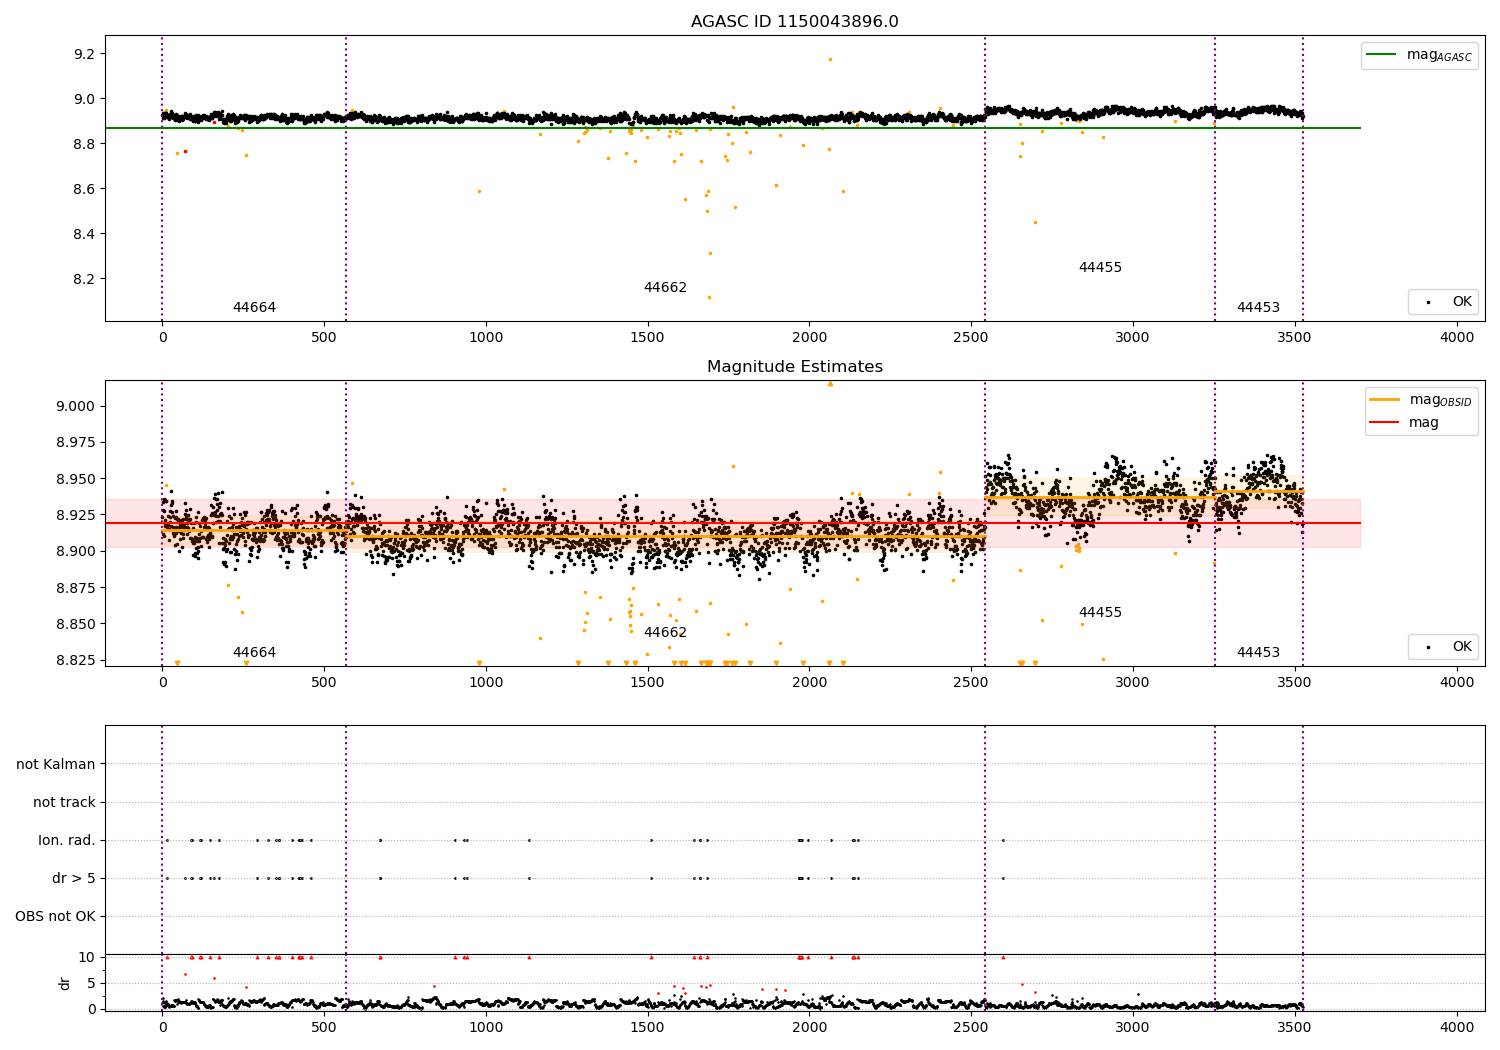
Task: Click x-axis tick 2000 in top plot
Action: point(809,338)
